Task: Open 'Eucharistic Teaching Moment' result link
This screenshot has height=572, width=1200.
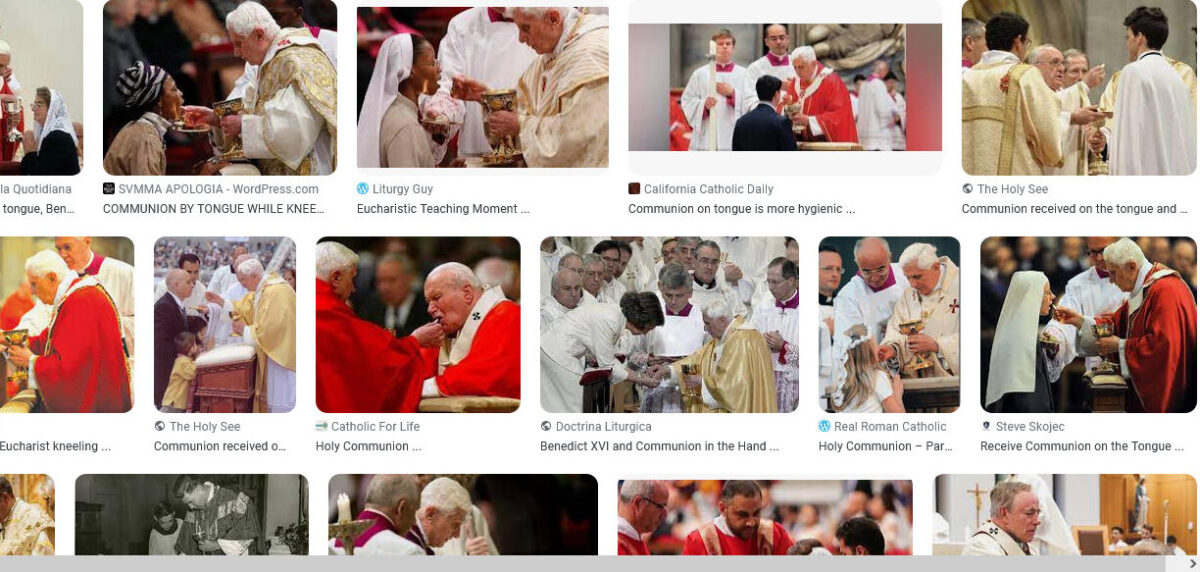Action: pos(443,209)
